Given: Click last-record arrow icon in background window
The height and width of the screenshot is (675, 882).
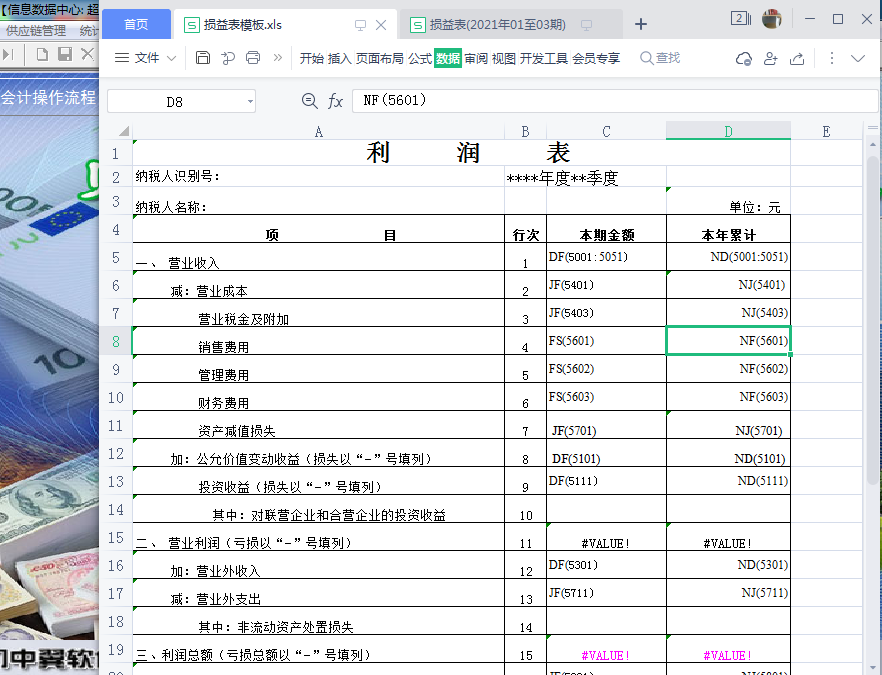Looking at the screenshot, I should click(x=8, y=54).
